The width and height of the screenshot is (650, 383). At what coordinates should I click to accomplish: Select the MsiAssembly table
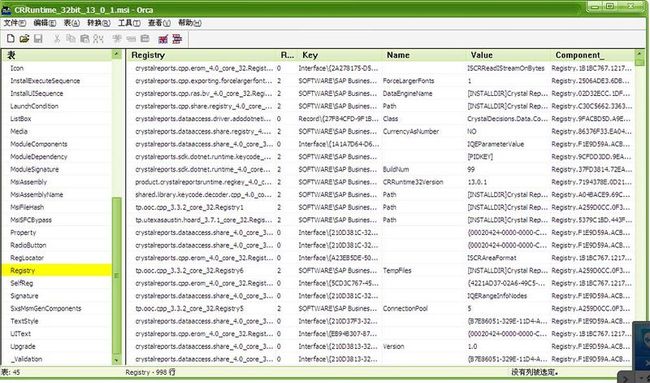(29, 182)
